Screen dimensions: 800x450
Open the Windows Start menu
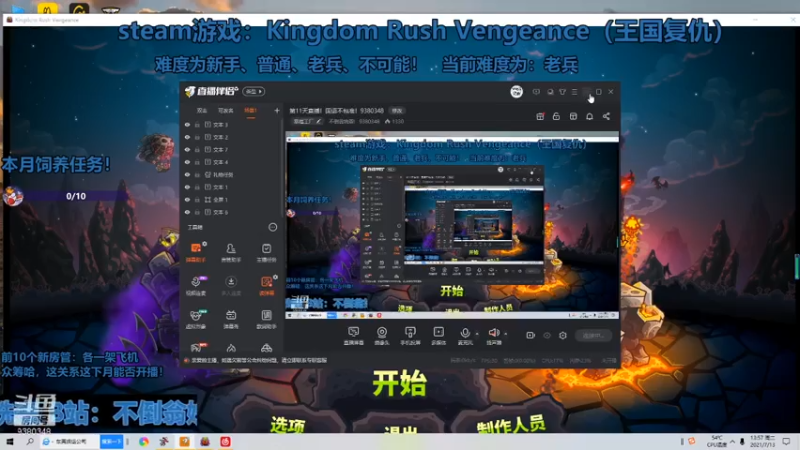pos(9,441)
